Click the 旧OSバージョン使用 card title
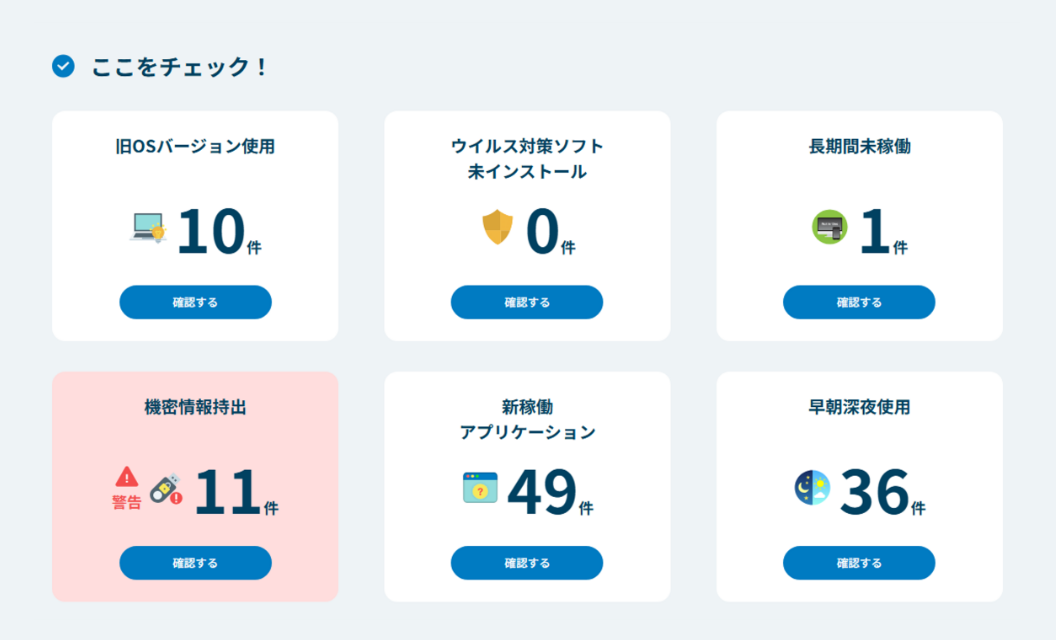Image resolution: width=1056 pixels, height=640 pixels. [x=194, y=145]
